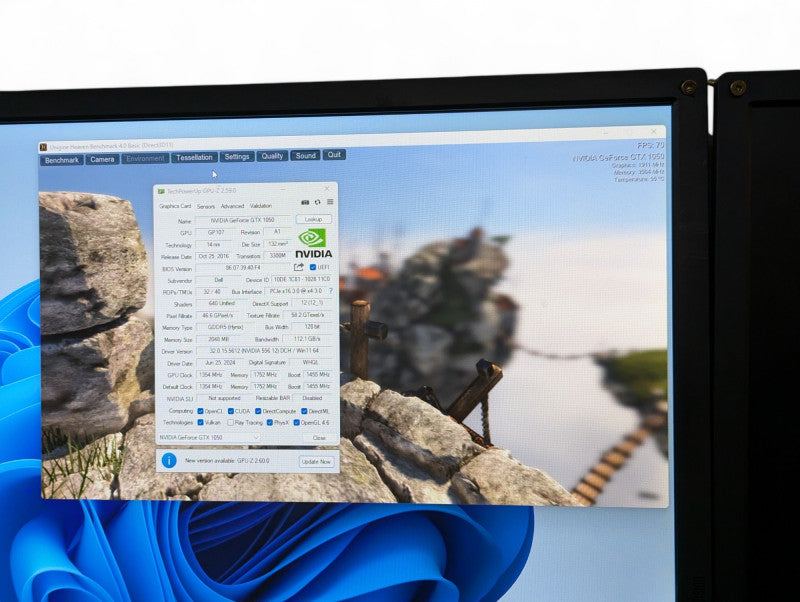800x602 pixels.
Task: Click the Close button in GPU-Z
Action: tap(319, 438)
